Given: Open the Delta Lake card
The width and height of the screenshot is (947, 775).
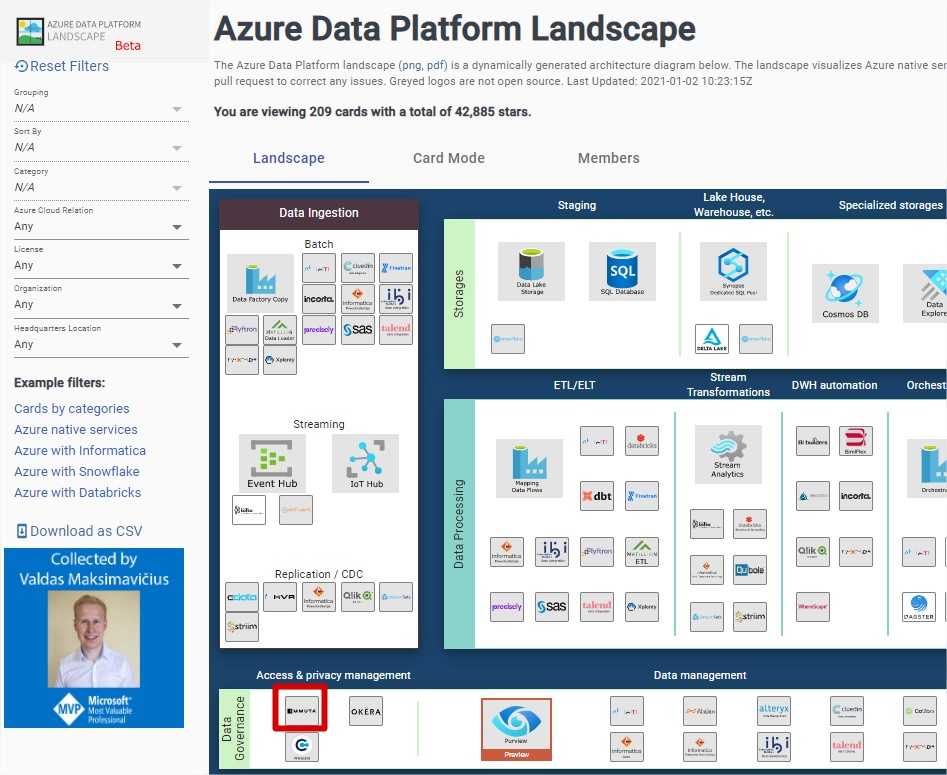Looking at the screenshot, I should [712, 339].
